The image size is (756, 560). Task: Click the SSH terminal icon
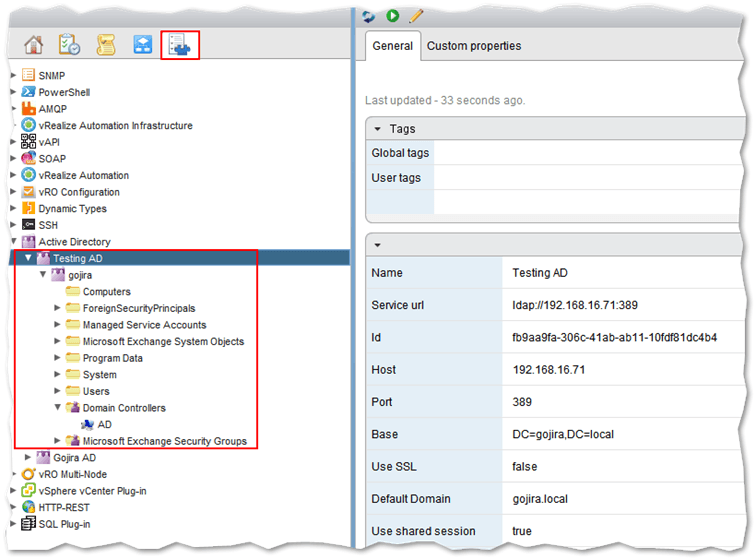click(28, 225)
